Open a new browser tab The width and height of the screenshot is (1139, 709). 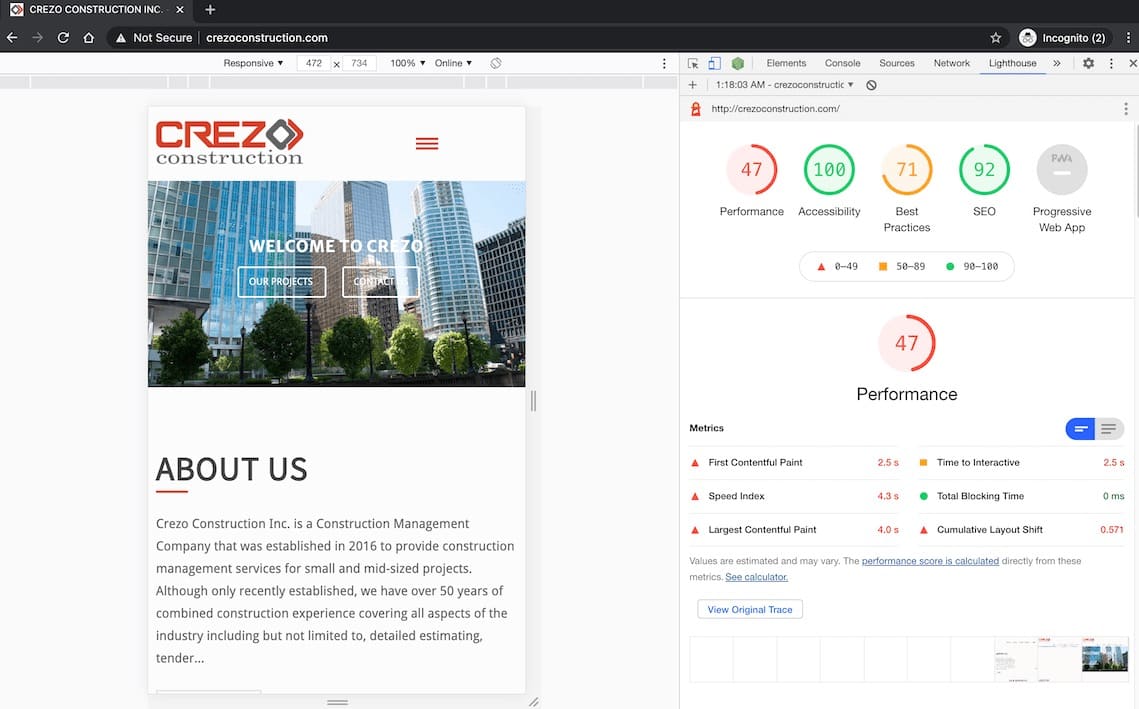click(x=210, y=9)
